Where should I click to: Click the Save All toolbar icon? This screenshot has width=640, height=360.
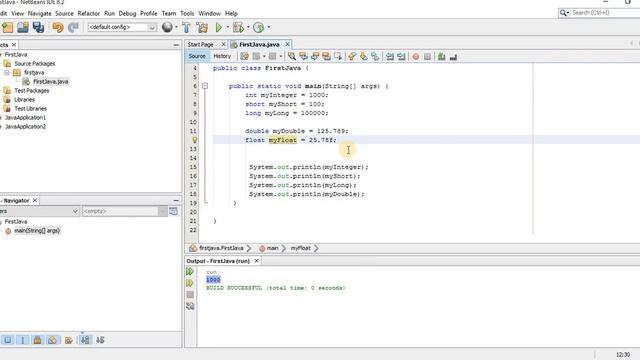click(x=38, y=27)
